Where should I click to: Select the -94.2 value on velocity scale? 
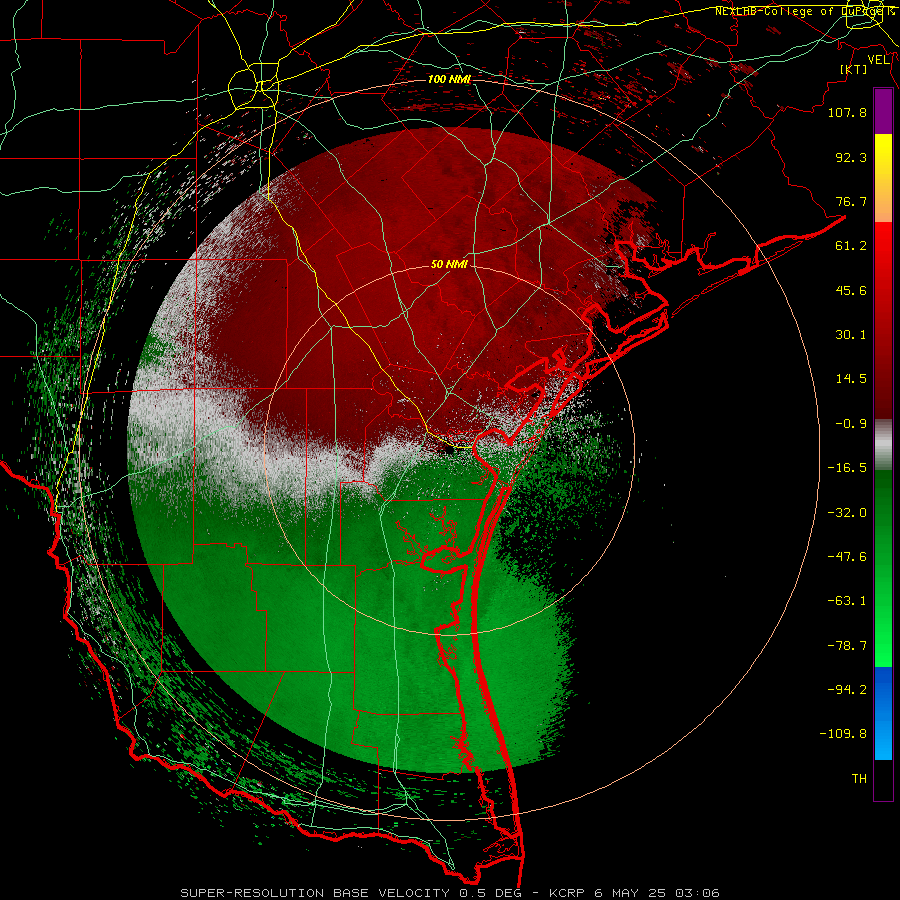847,690
